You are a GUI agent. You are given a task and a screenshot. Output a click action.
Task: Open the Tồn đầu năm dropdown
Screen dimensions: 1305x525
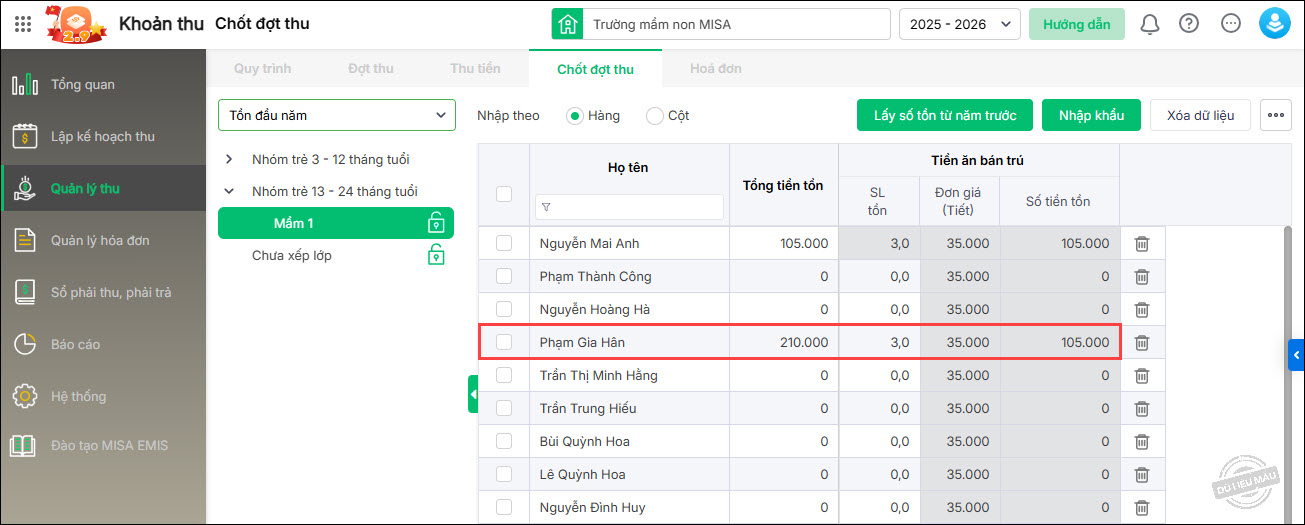pyautogui.click(x=337, y=115)
